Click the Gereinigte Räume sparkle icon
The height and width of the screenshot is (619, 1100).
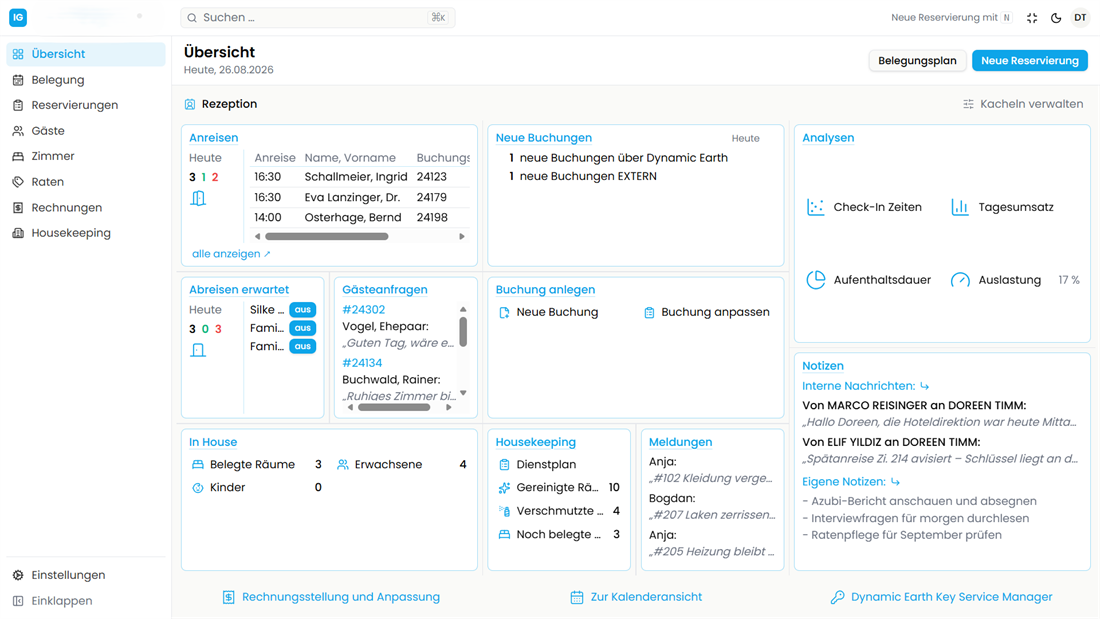504,487
